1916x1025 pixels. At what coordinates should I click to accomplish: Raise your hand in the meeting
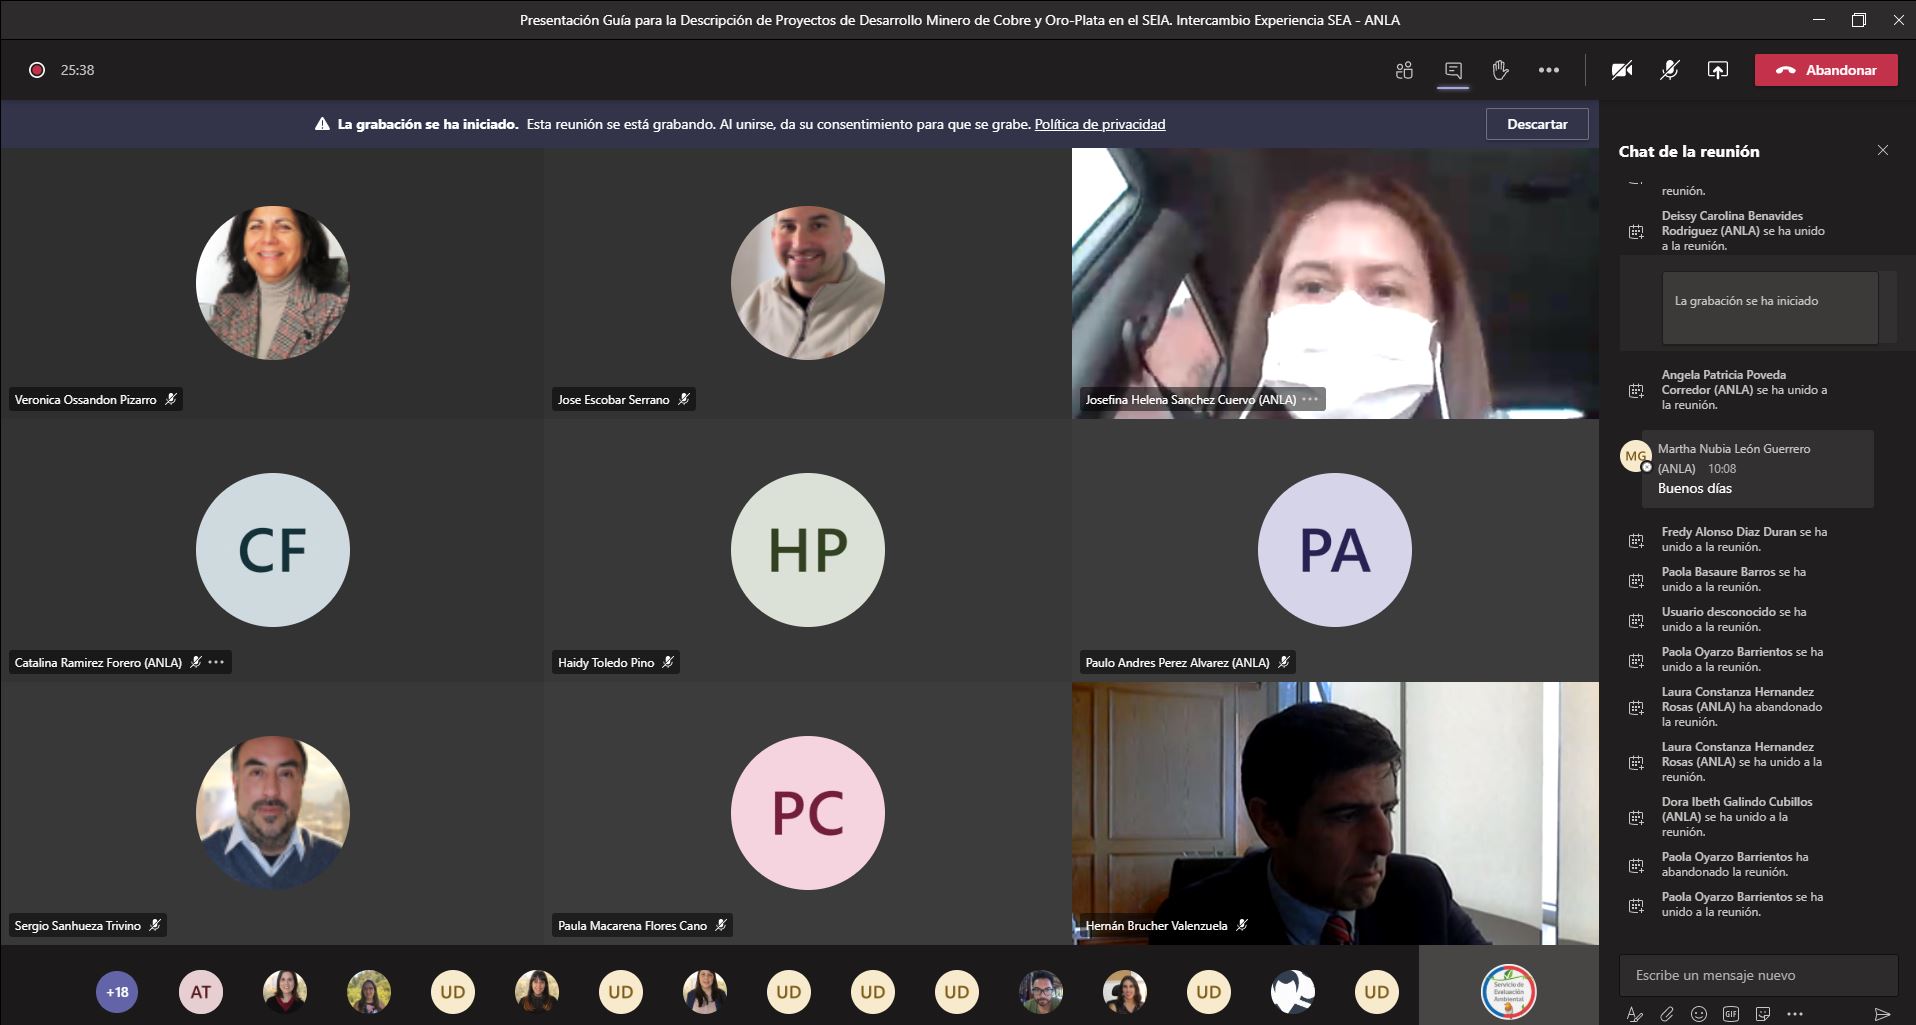1500,70
